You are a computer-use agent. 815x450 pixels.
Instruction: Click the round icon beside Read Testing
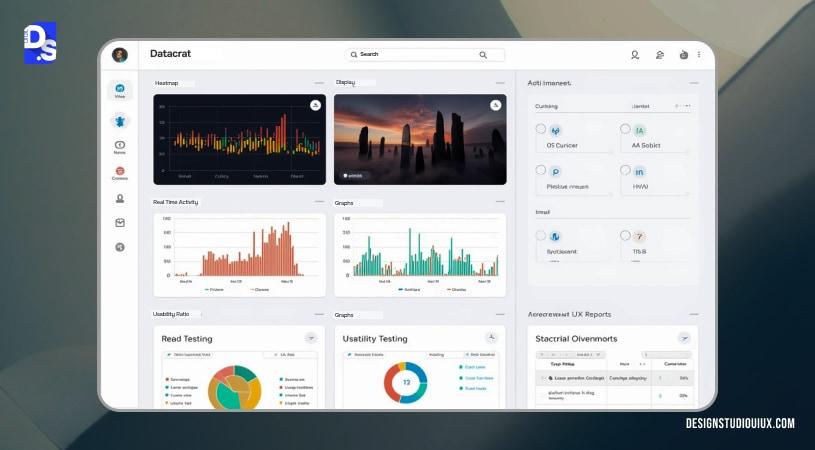click(x=311, y=338)
